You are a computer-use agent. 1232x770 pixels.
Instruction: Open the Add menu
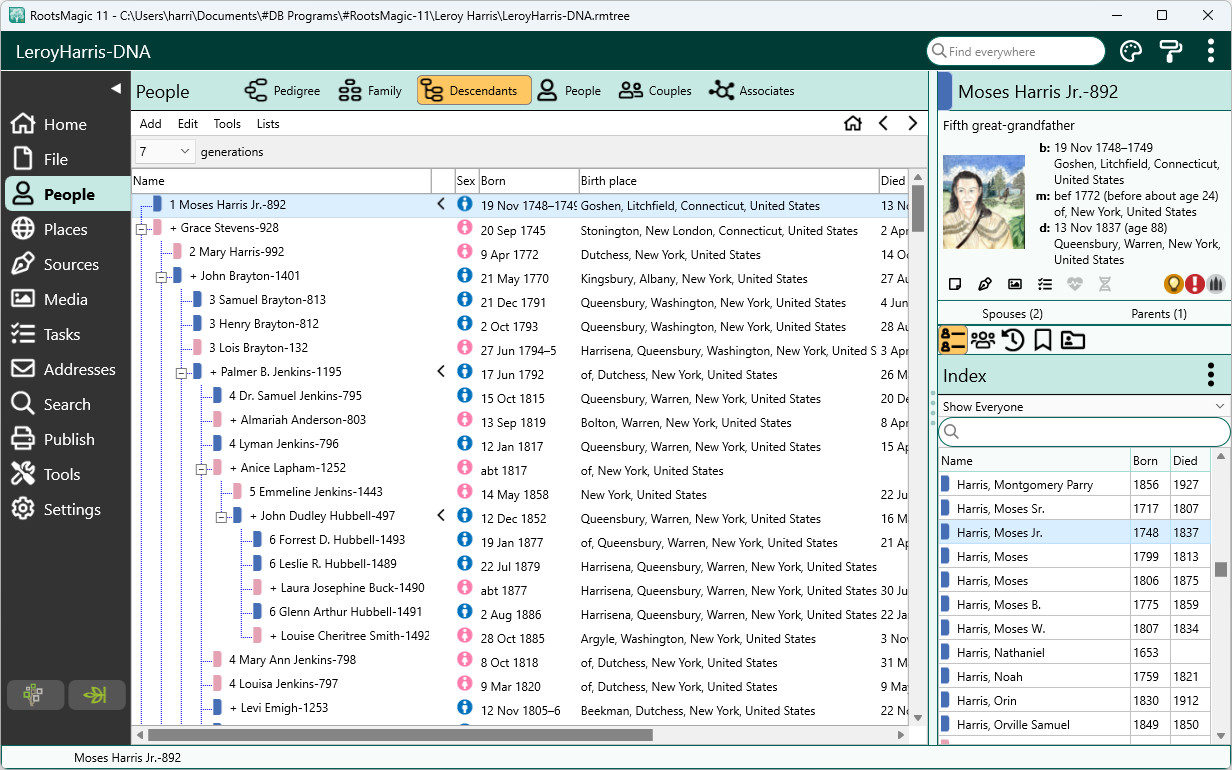tap(151, 124)
